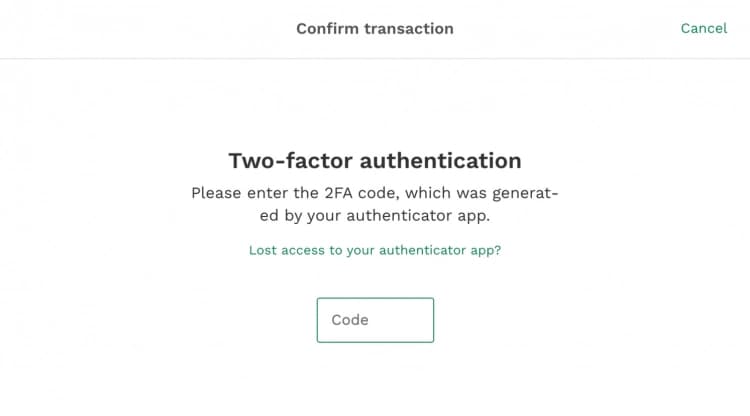Open the lost authenticator access link
The height and width of the screenshot is (416, 750).
(x=375, y=251)
